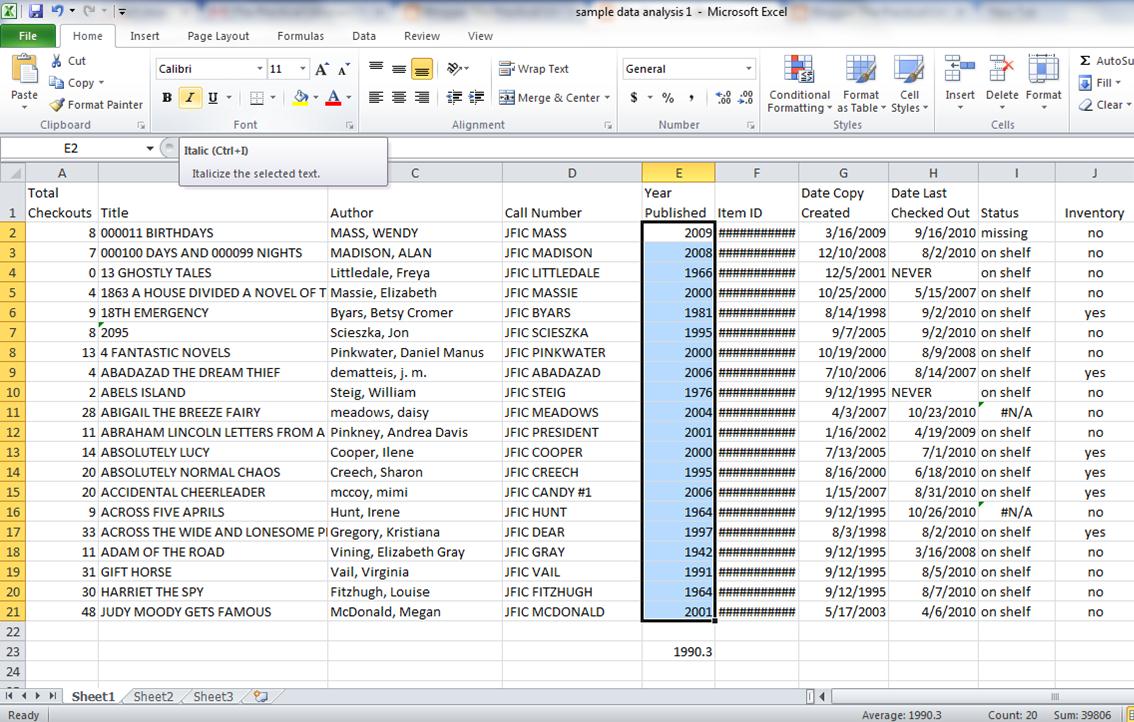Click the Increase Decimal icon

pyautogui.click(x=723, y=98)
